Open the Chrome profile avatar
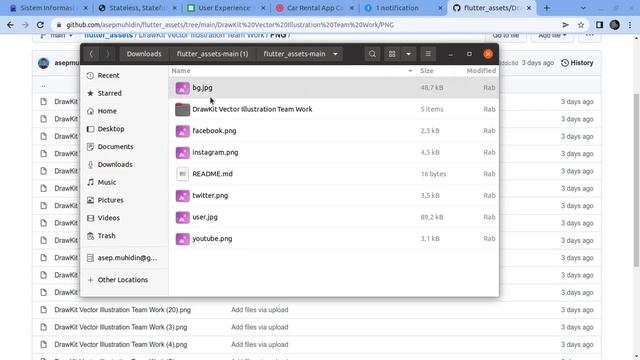 pyautogui.click(x=615, y=25)
